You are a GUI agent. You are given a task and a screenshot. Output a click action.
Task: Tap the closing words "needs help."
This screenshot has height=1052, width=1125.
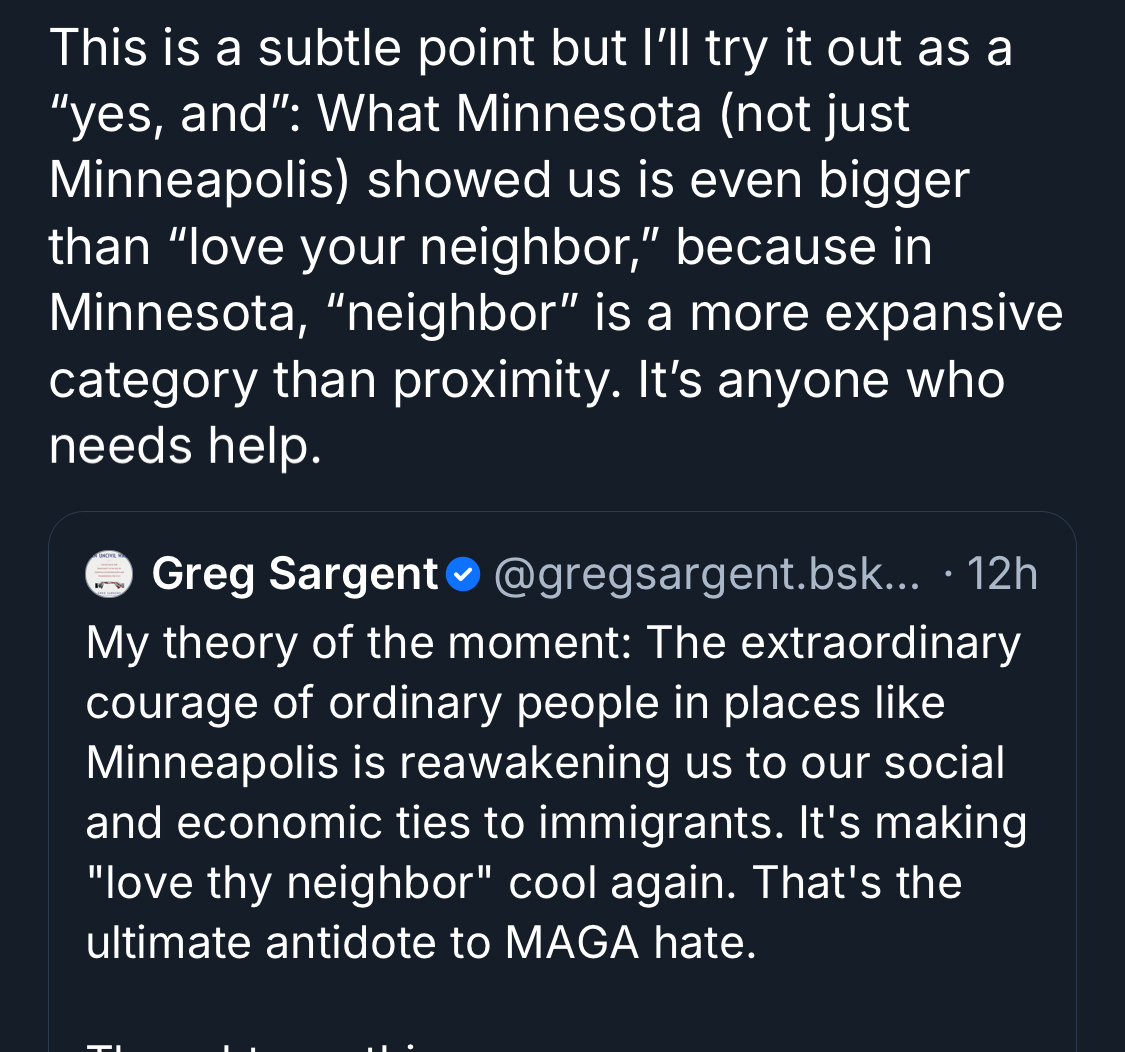185,445
